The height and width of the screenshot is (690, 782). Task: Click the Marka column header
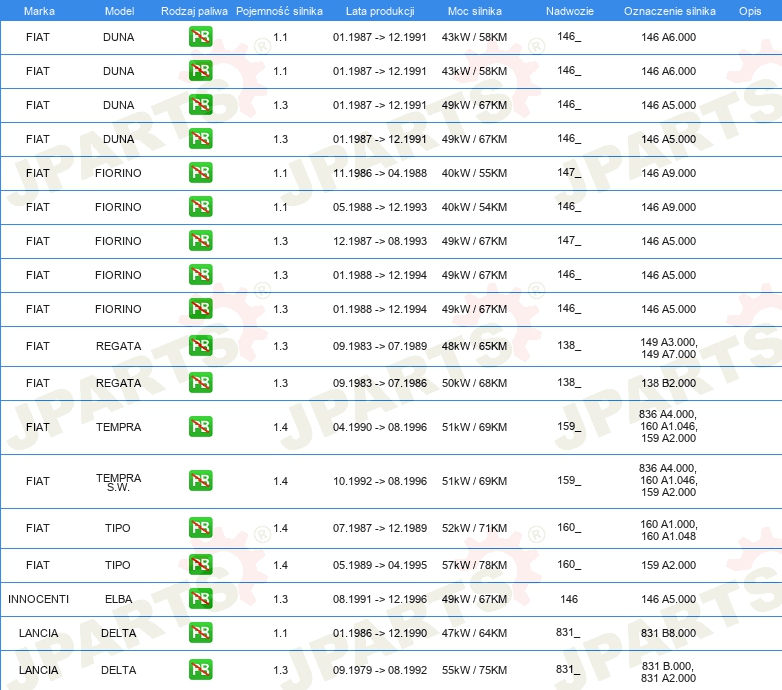39,11
